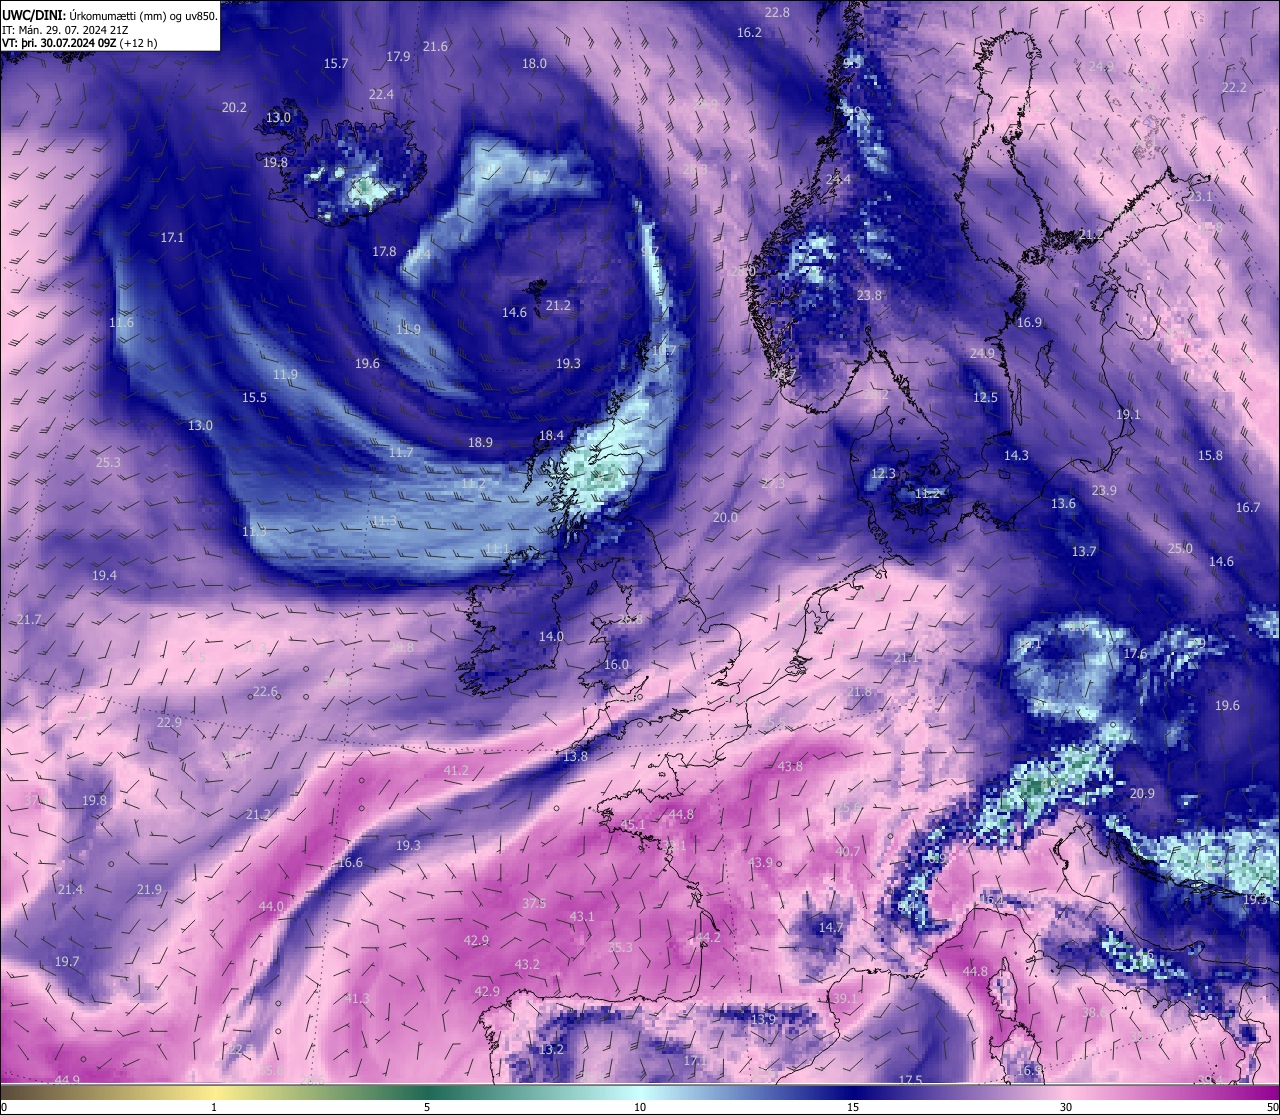Image resolution: width=1280 pixels, height=1115 pixels.
Task: Click the UWC/DINI Úrkomumætti title text
Action: pyautogui.click(x=110, y=15)
